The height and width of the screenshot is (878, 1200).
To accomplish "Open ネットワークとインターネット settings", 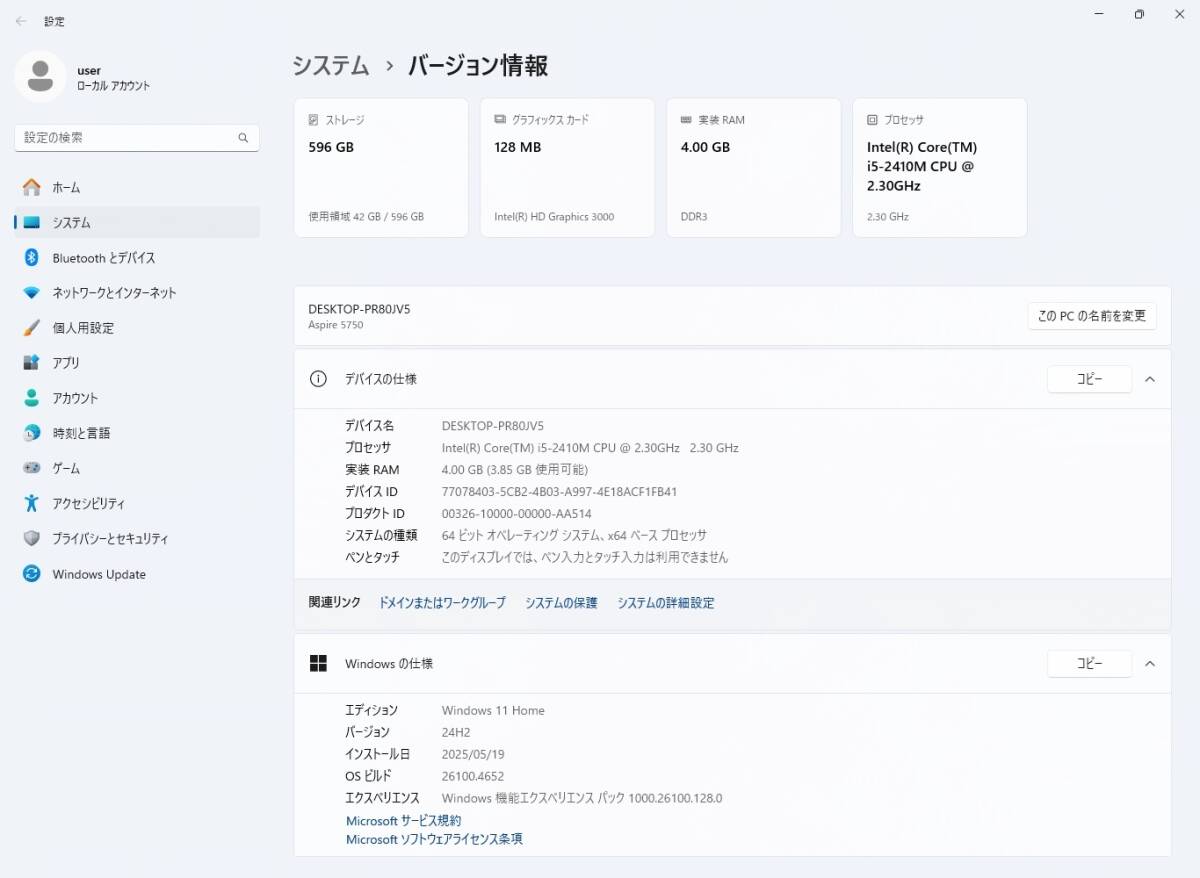I will point(137,293).
